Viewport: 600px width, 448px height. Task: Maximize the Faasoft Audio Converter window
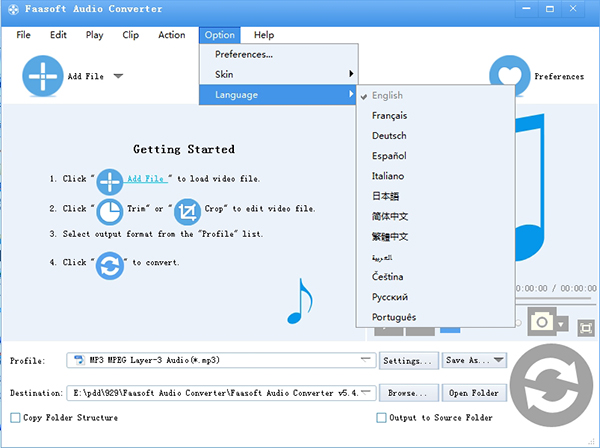point(550,8)
